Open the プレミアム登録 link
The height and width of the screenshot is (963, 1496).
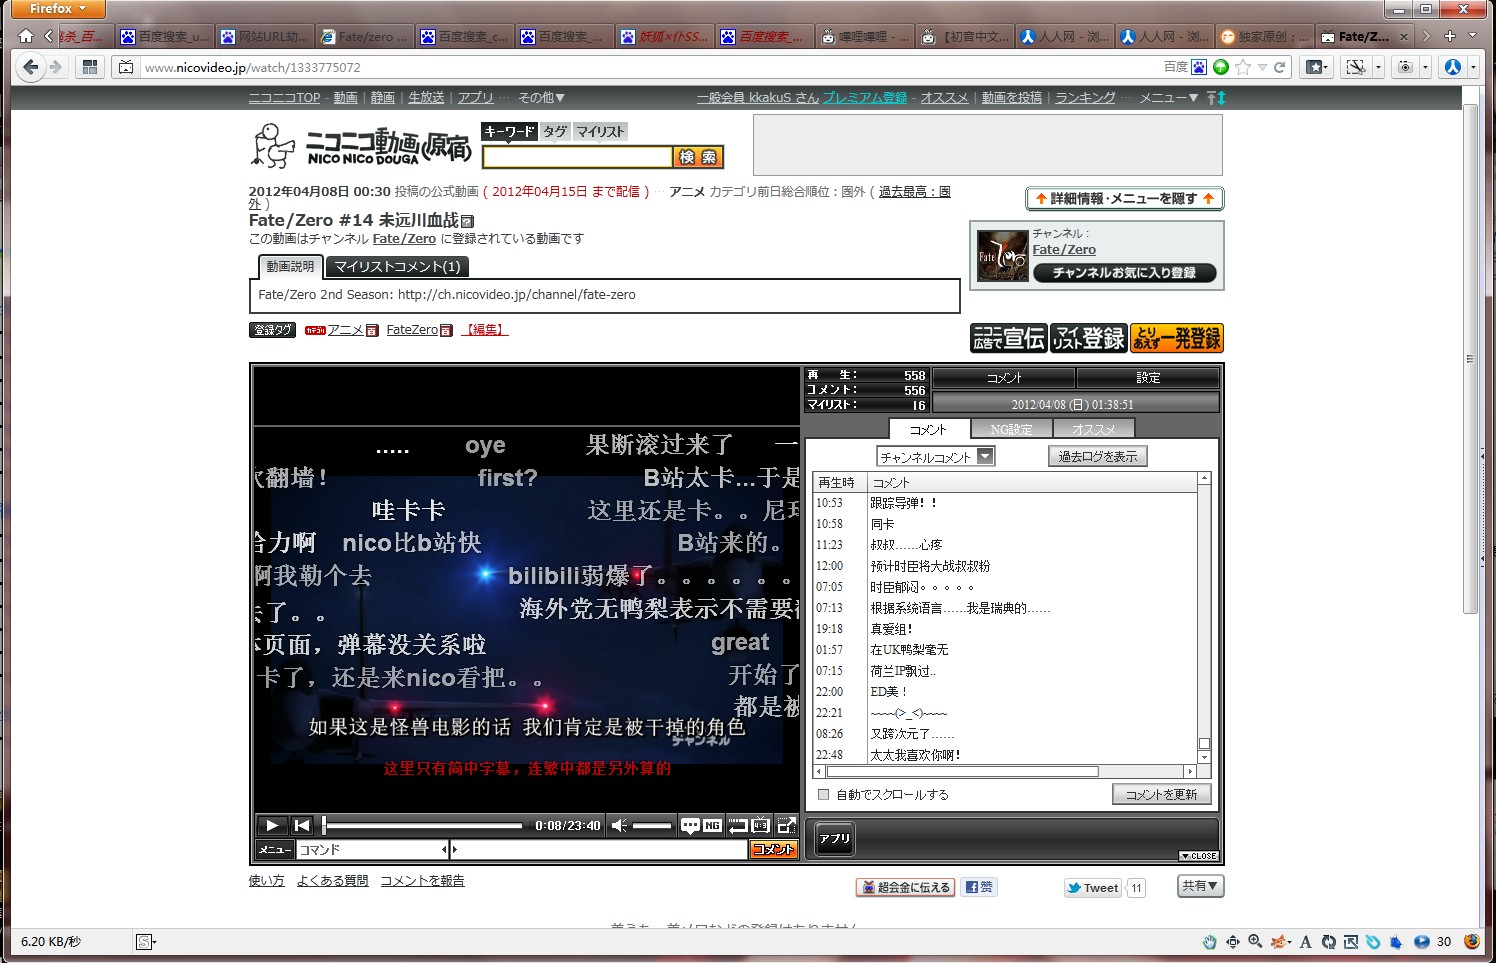click(x=865, y=98)
